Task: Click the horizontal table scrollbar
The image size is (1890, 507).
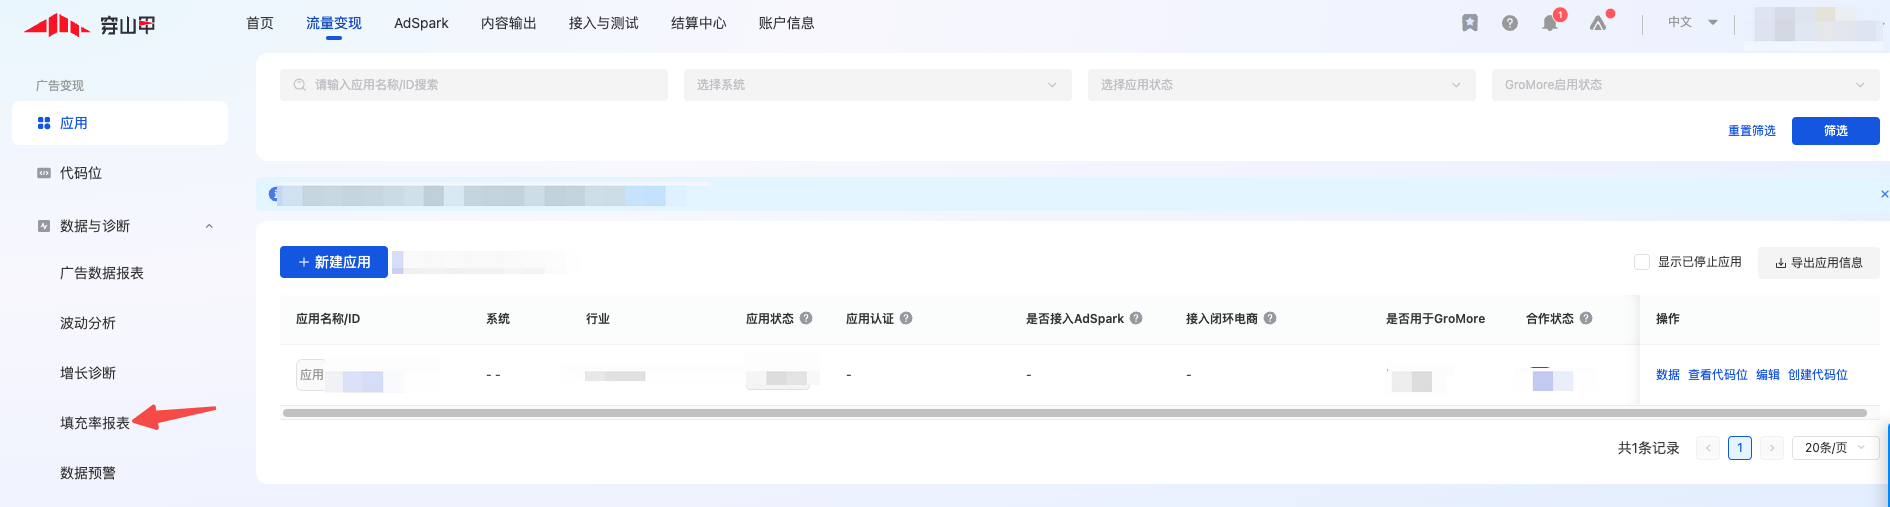Action: (1074, 412)
